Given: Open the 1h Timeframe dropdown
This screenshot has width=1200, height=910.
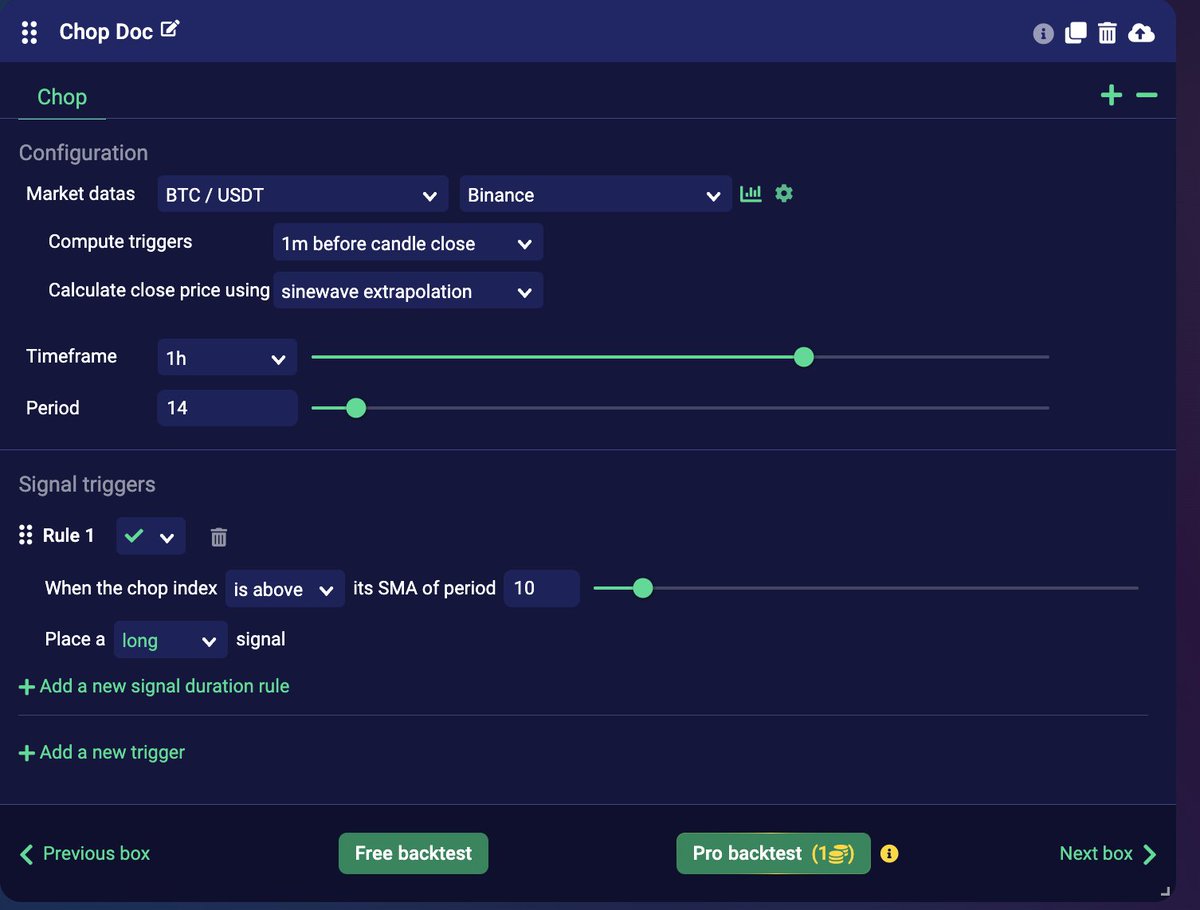Looking at the screenshot, I should (227, 357).
